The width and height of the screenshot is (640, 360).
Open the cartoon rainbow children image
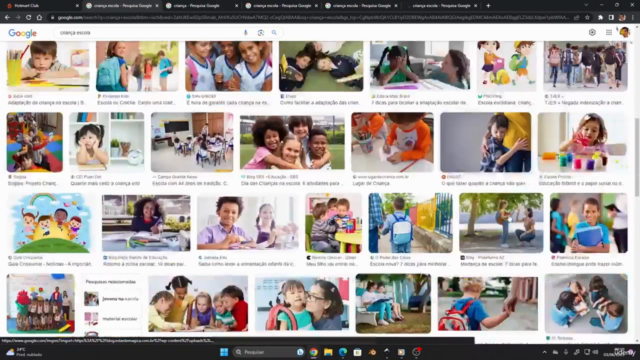[51, 223]
